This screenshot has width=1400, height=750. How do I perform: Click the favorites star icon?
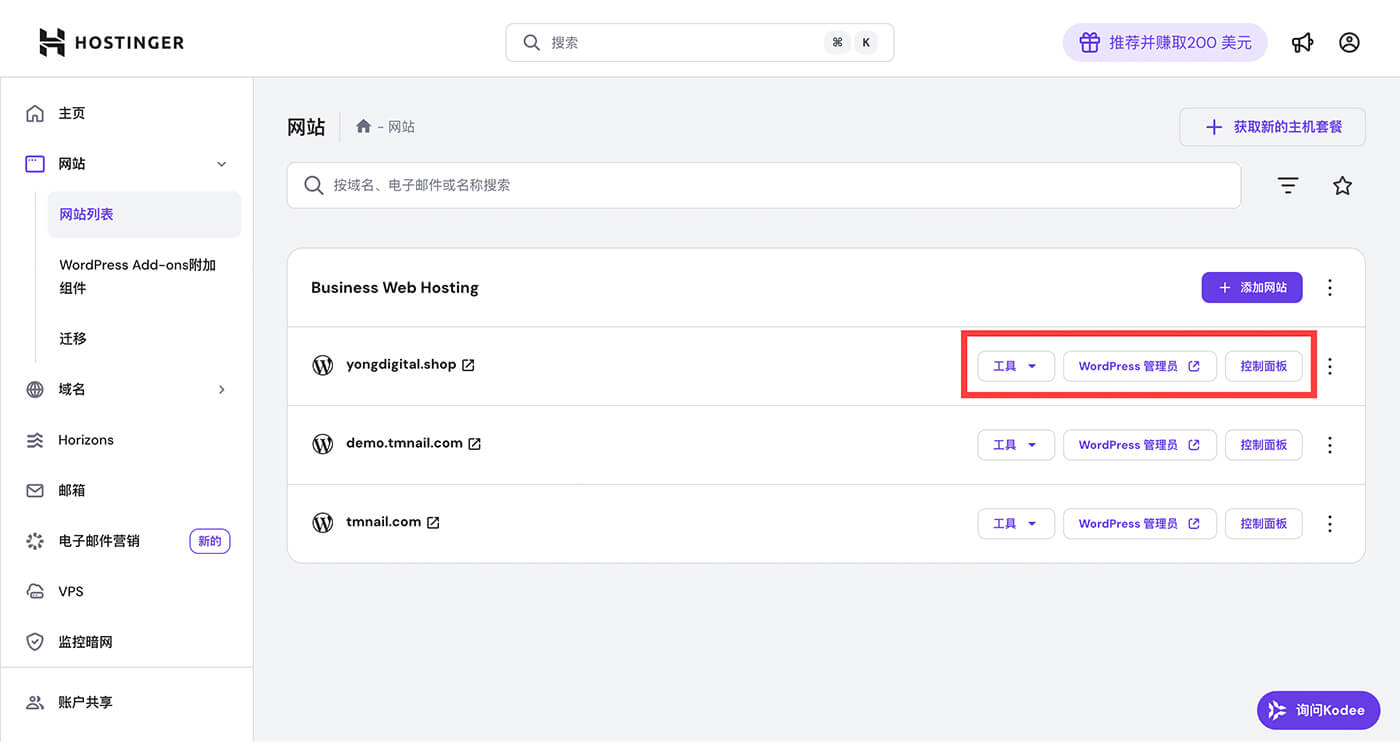coord(1342,185)
